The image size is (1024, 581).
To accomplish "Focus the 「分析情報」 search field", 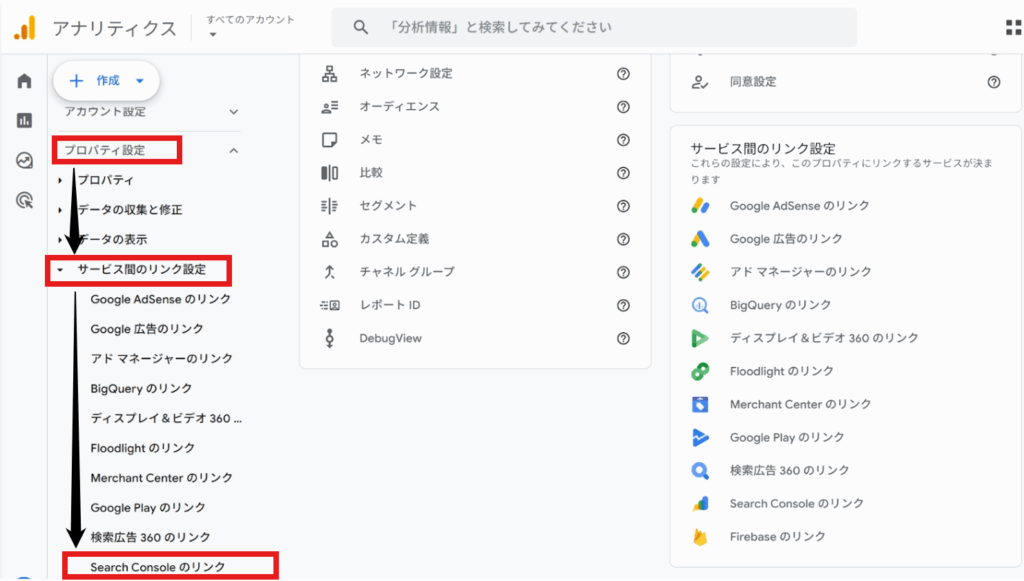I will point(594,27).
